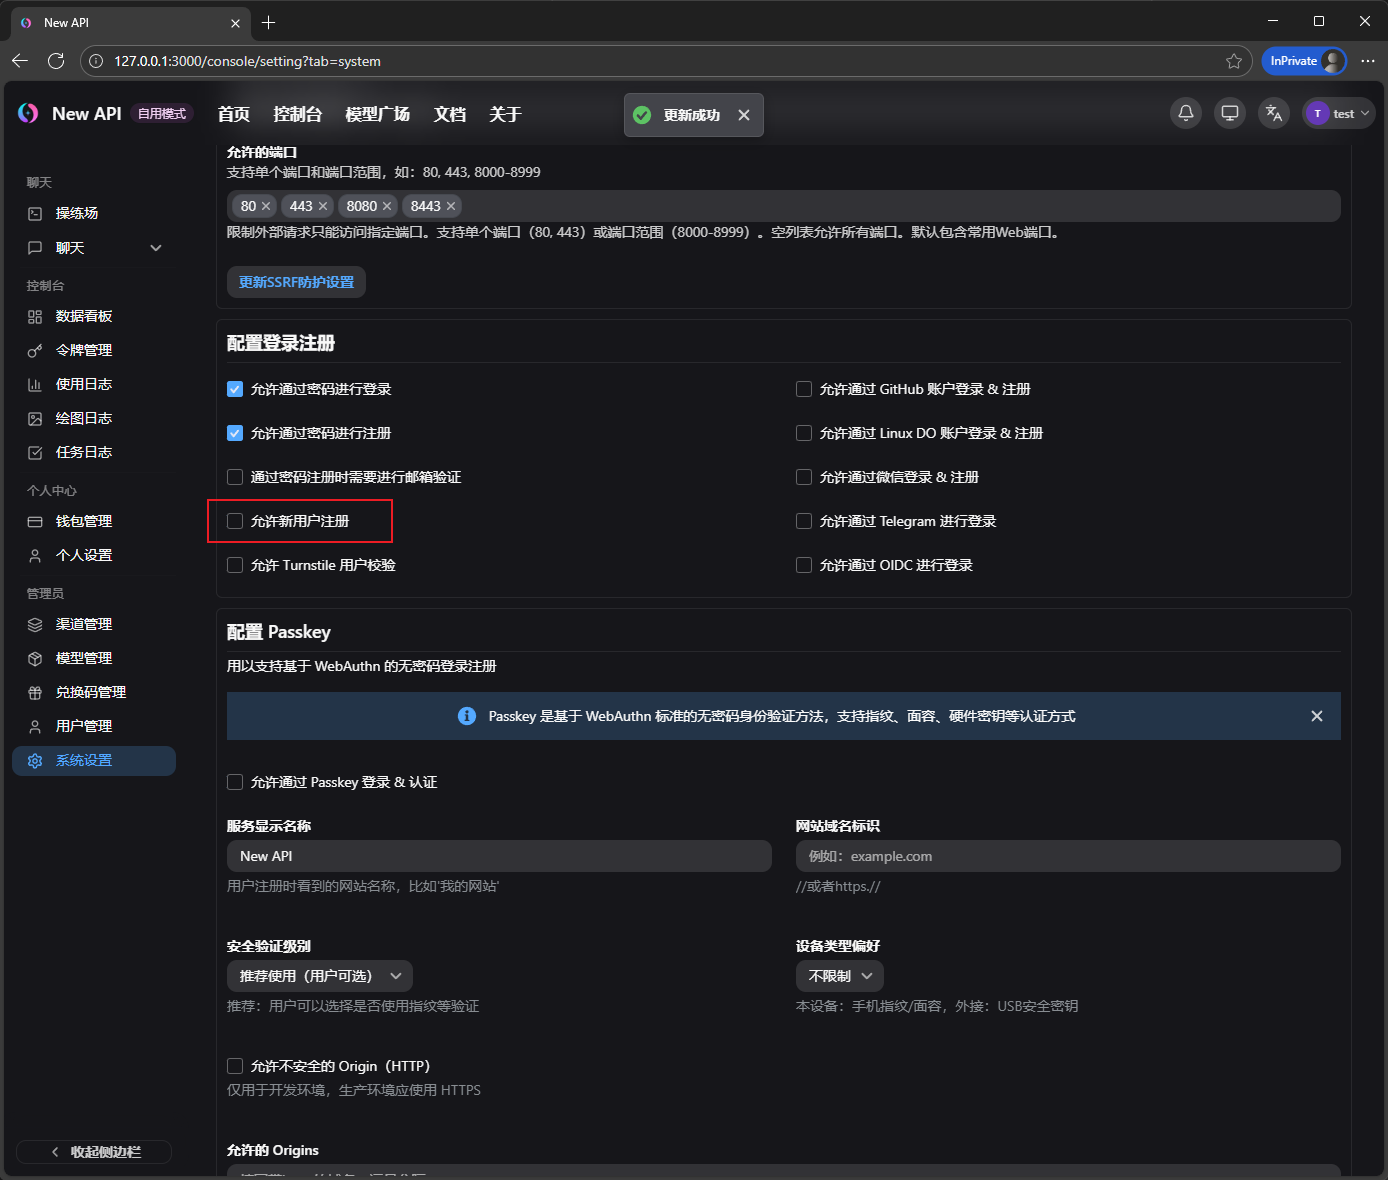Open the 设备类型偏好 dropdown
The height and width of the screenshot is (1180, 1388).
pos(839,976)
